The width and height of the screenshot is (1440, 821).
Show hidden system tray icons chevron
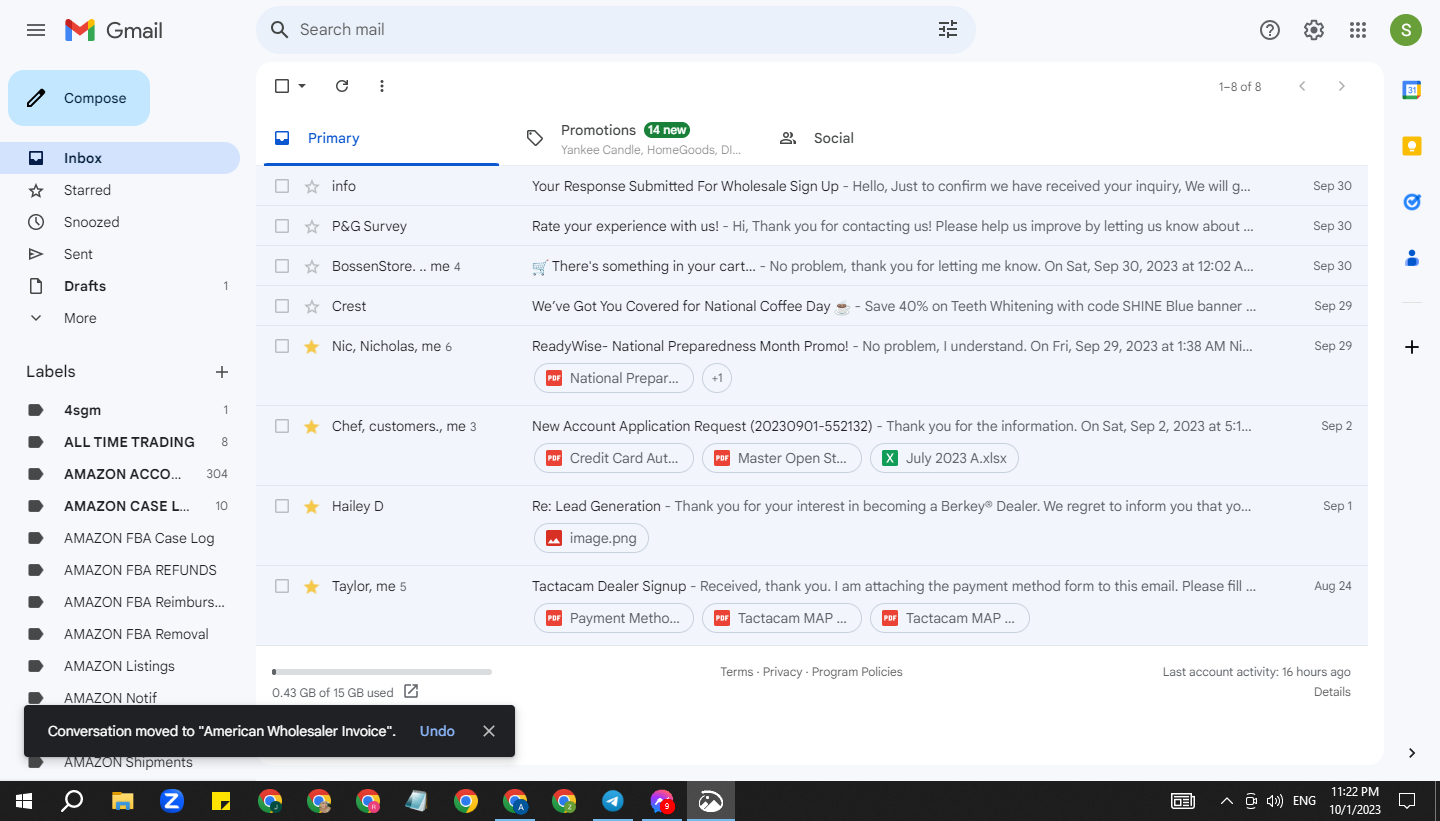[1227, 801]
